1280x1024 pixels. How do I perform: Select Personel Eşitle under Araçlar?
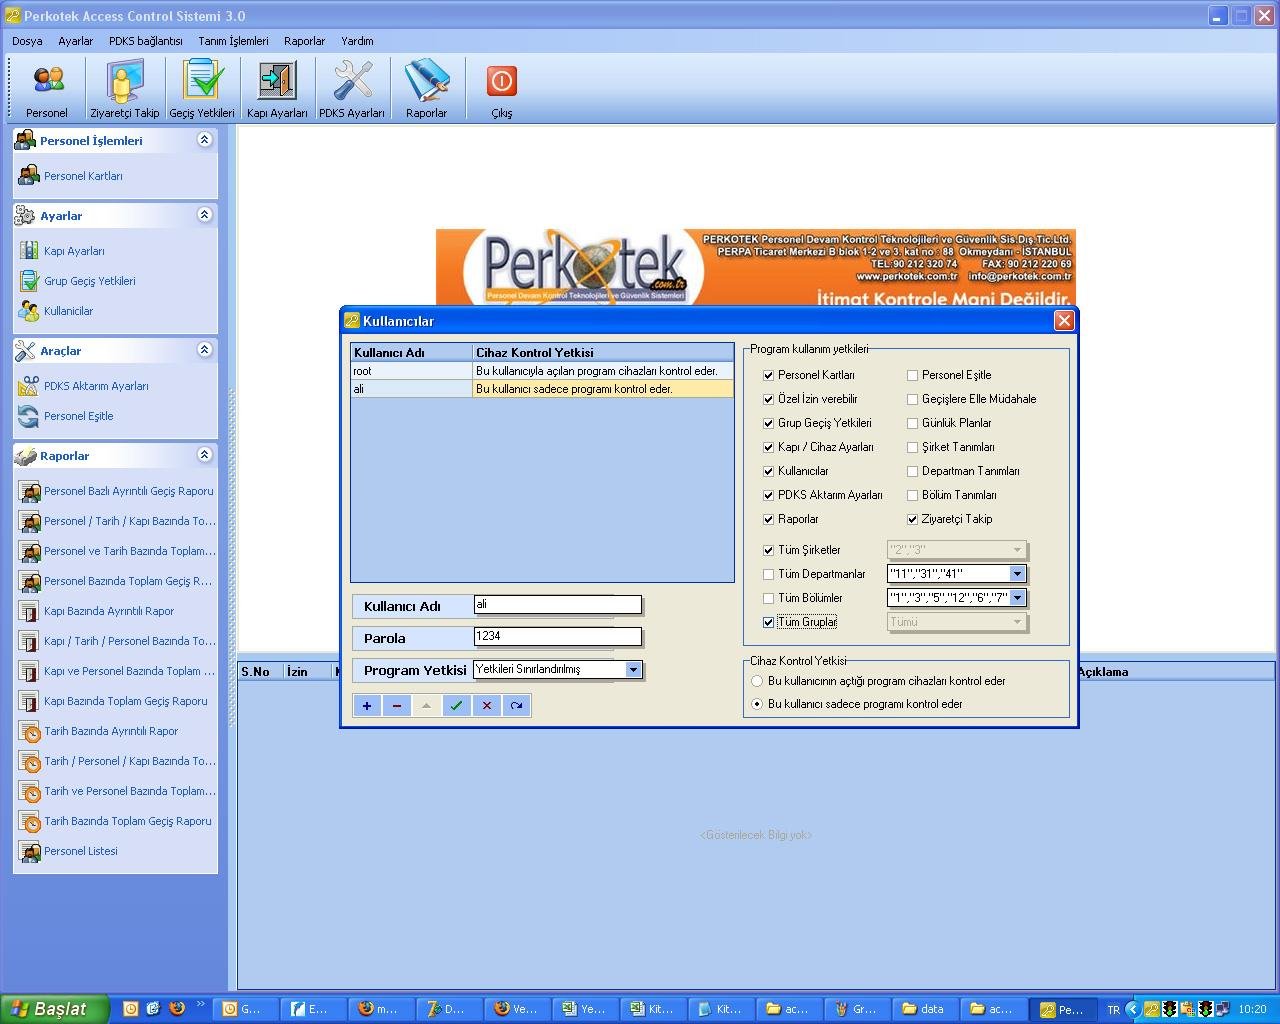coord(78,416)
